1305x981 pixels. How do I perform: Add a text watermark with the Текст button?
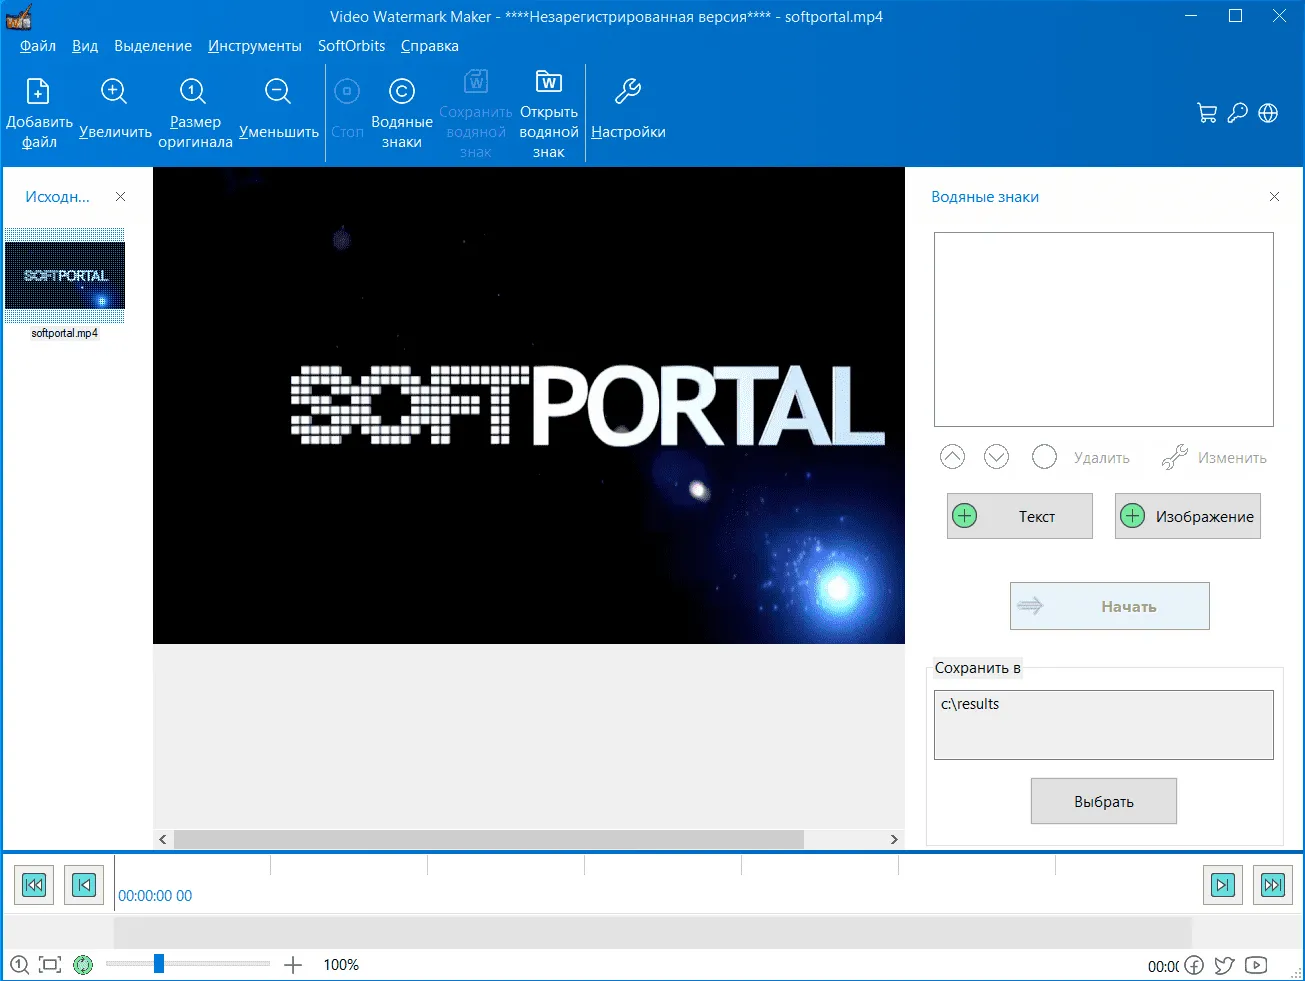click(x=1020, y=516)
